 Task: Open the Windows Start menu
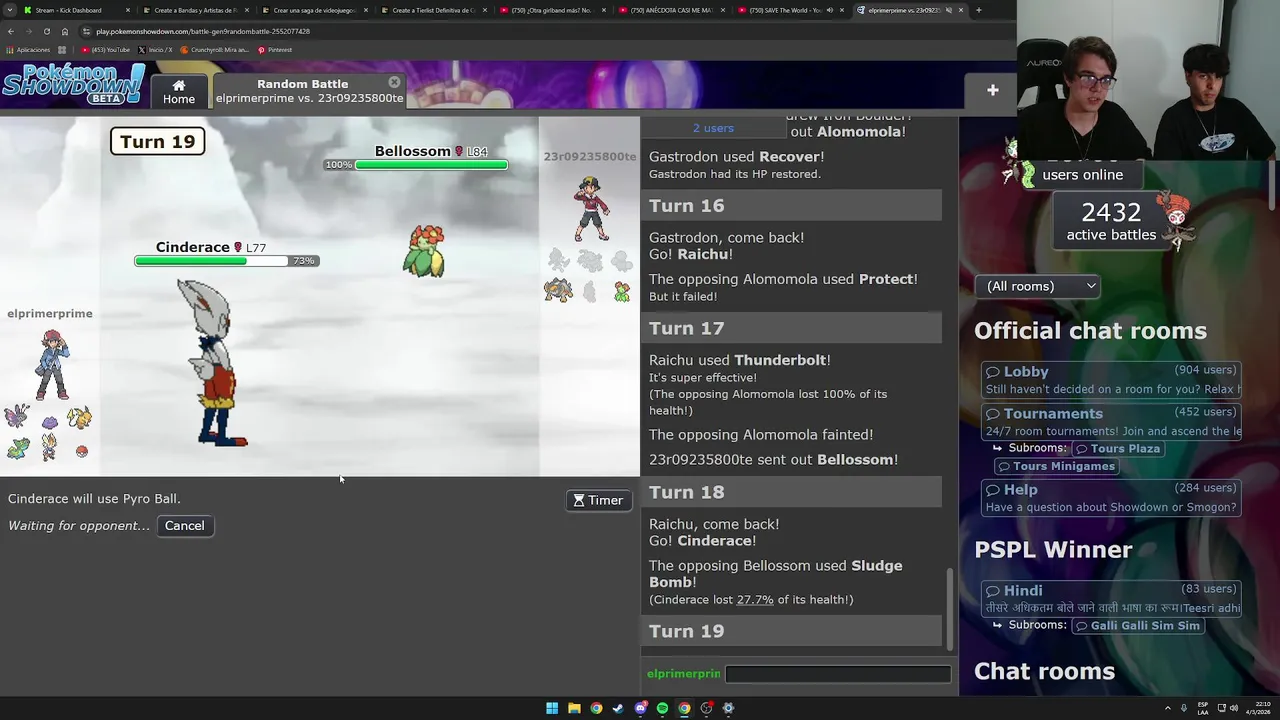point(552,708)
